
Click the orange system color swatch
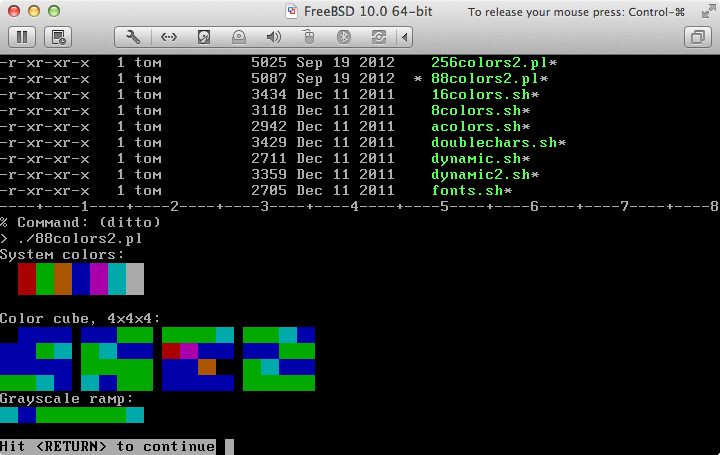click(x=63, y=279)
